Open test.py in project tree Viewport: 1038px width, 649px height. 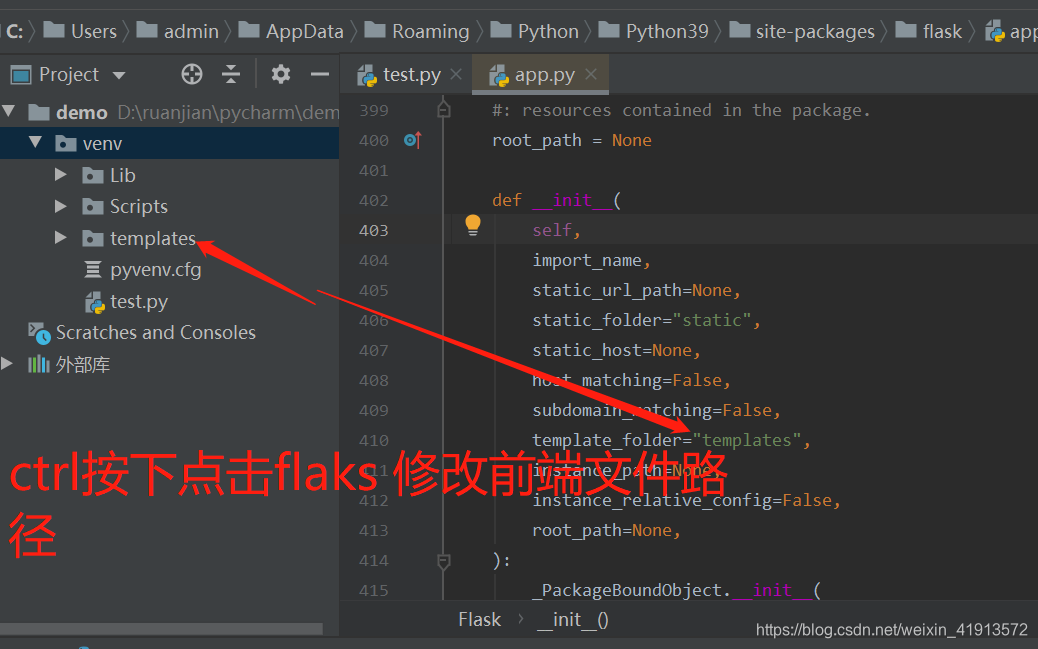tap(138, 301)
